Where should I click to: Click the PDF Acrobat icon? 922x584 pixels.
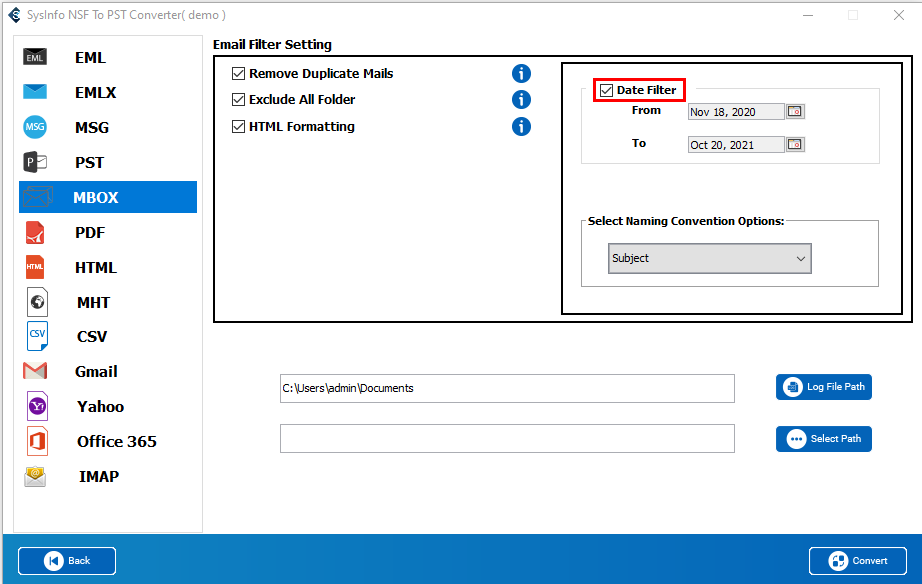pos(35,232)
